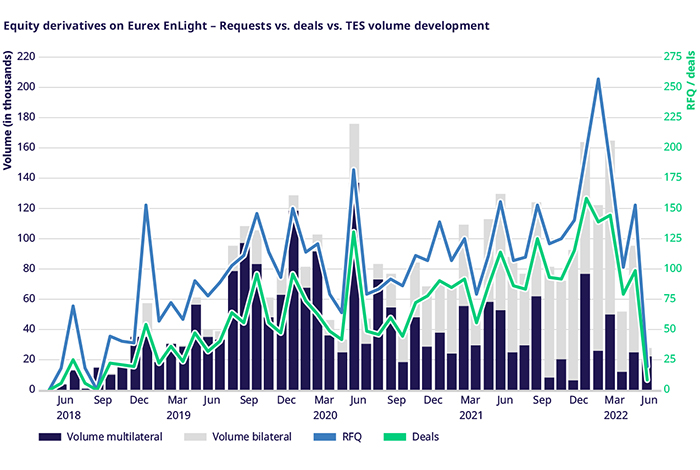This screenshot has width=700, height=470.
Task: Click the top of the tallest gray bilateral bar
Action: [x=354, y=125]
